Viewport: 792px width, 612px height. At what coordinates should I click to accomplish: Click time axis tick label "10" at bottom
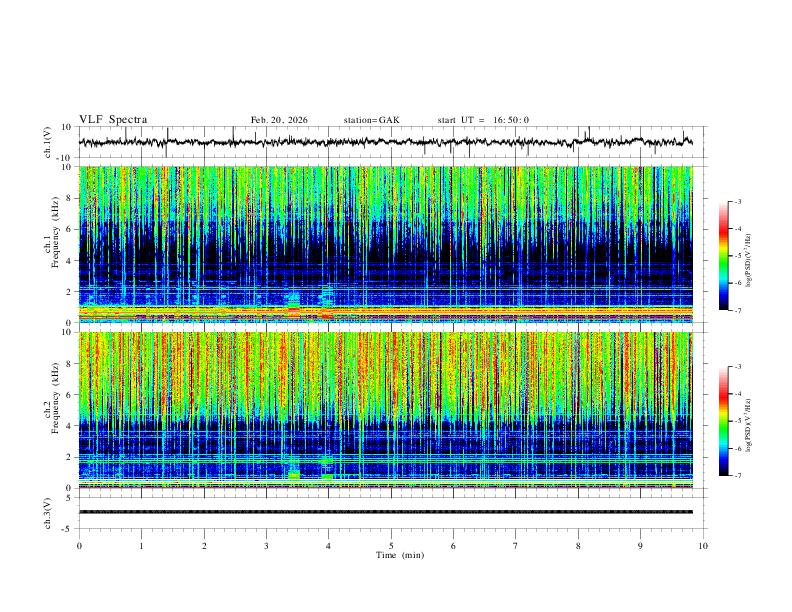[703, 546]
